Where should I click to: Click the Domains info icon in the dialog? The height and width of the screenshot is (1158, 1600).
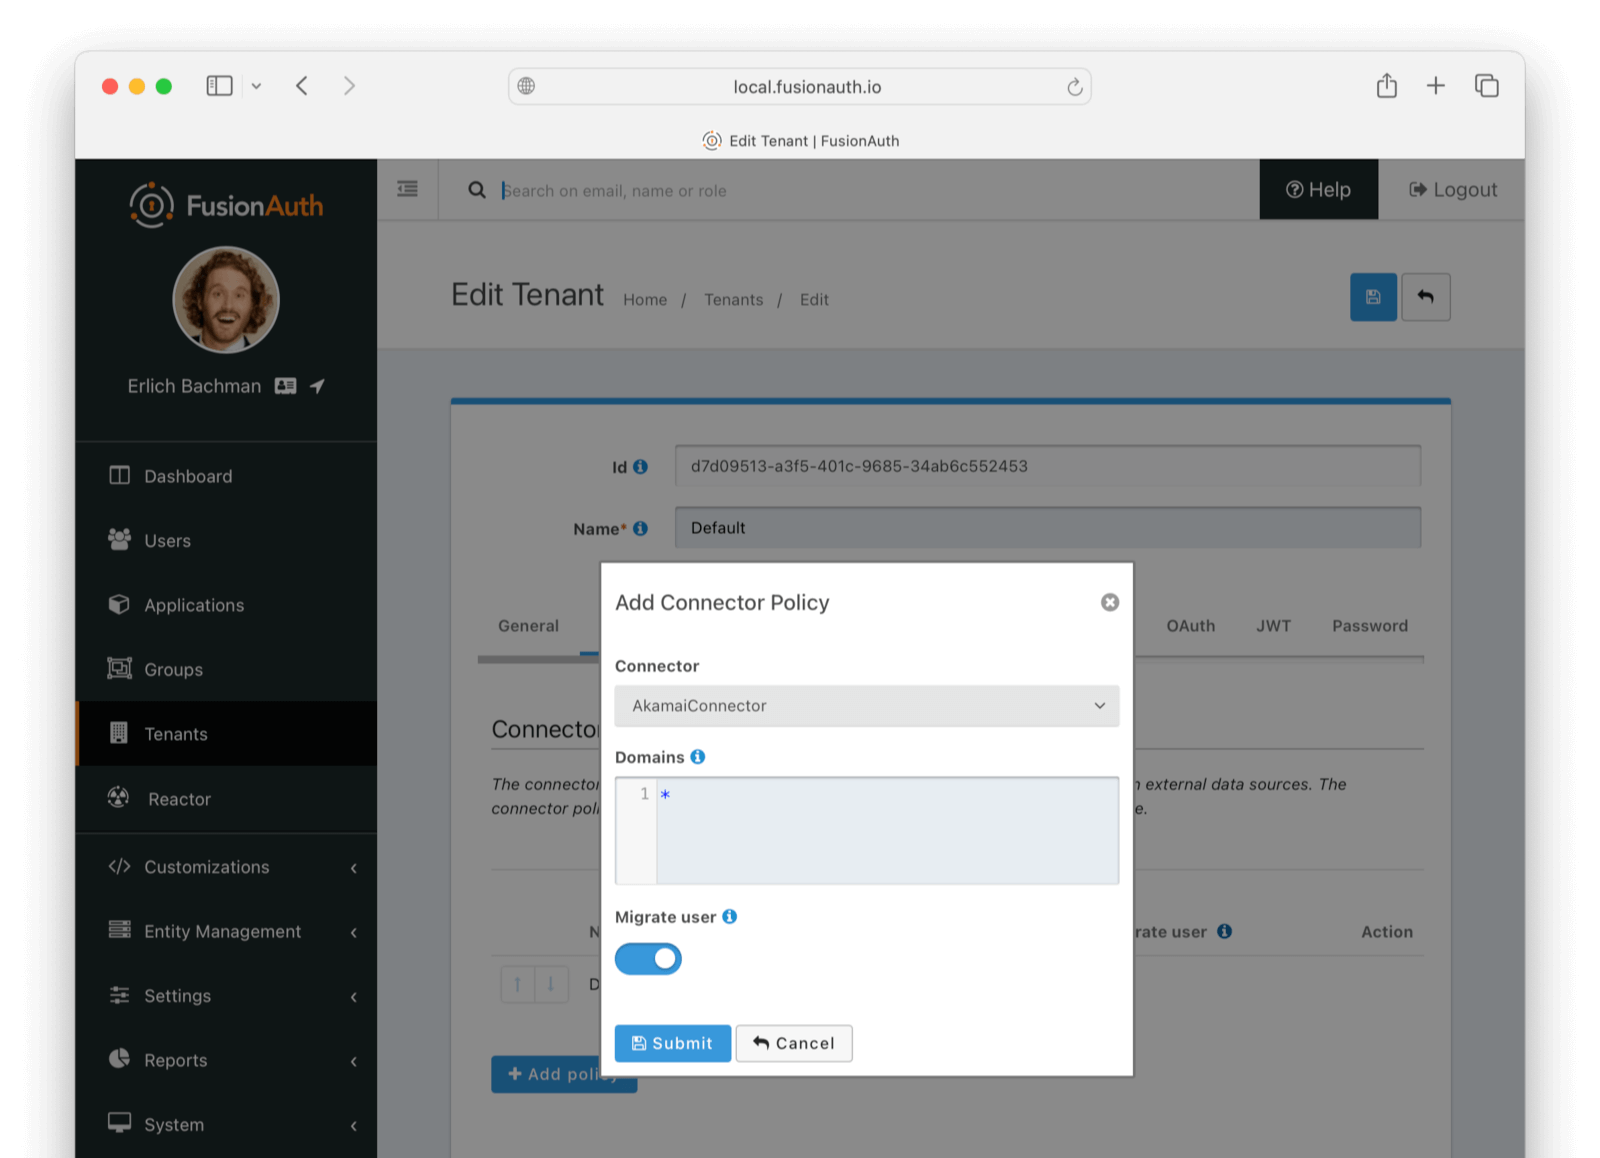click(x=697, y=756)
